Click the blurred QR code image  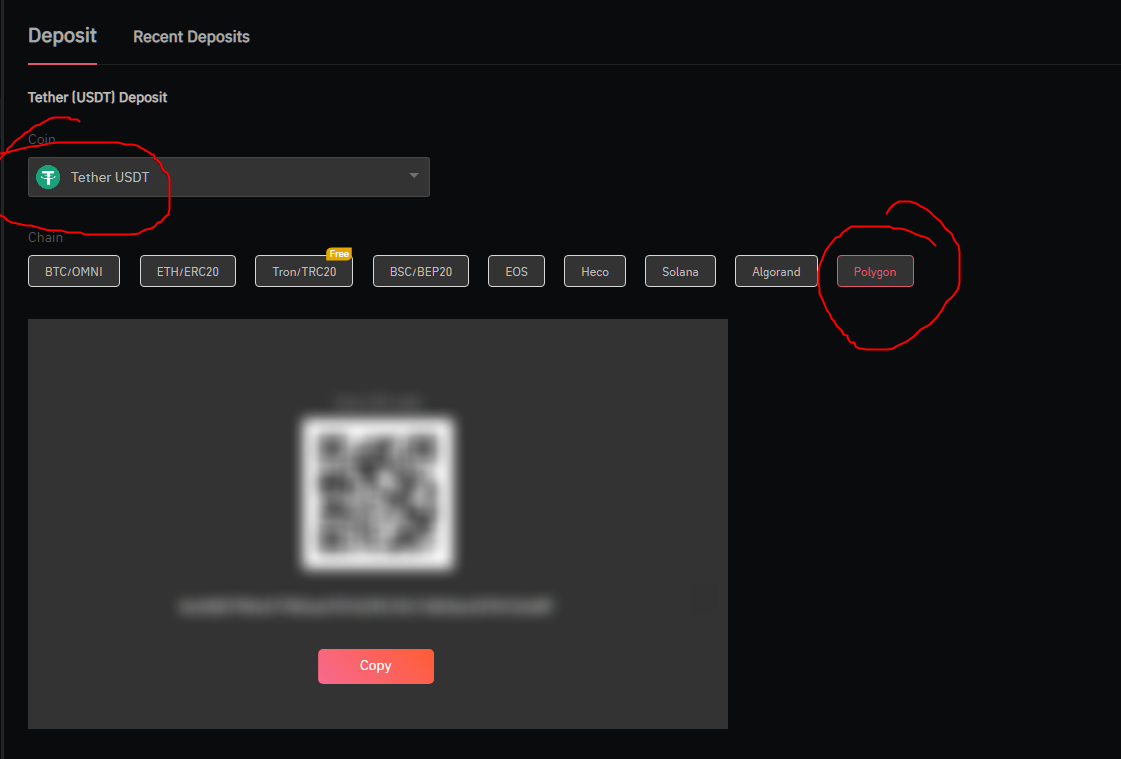377,494
